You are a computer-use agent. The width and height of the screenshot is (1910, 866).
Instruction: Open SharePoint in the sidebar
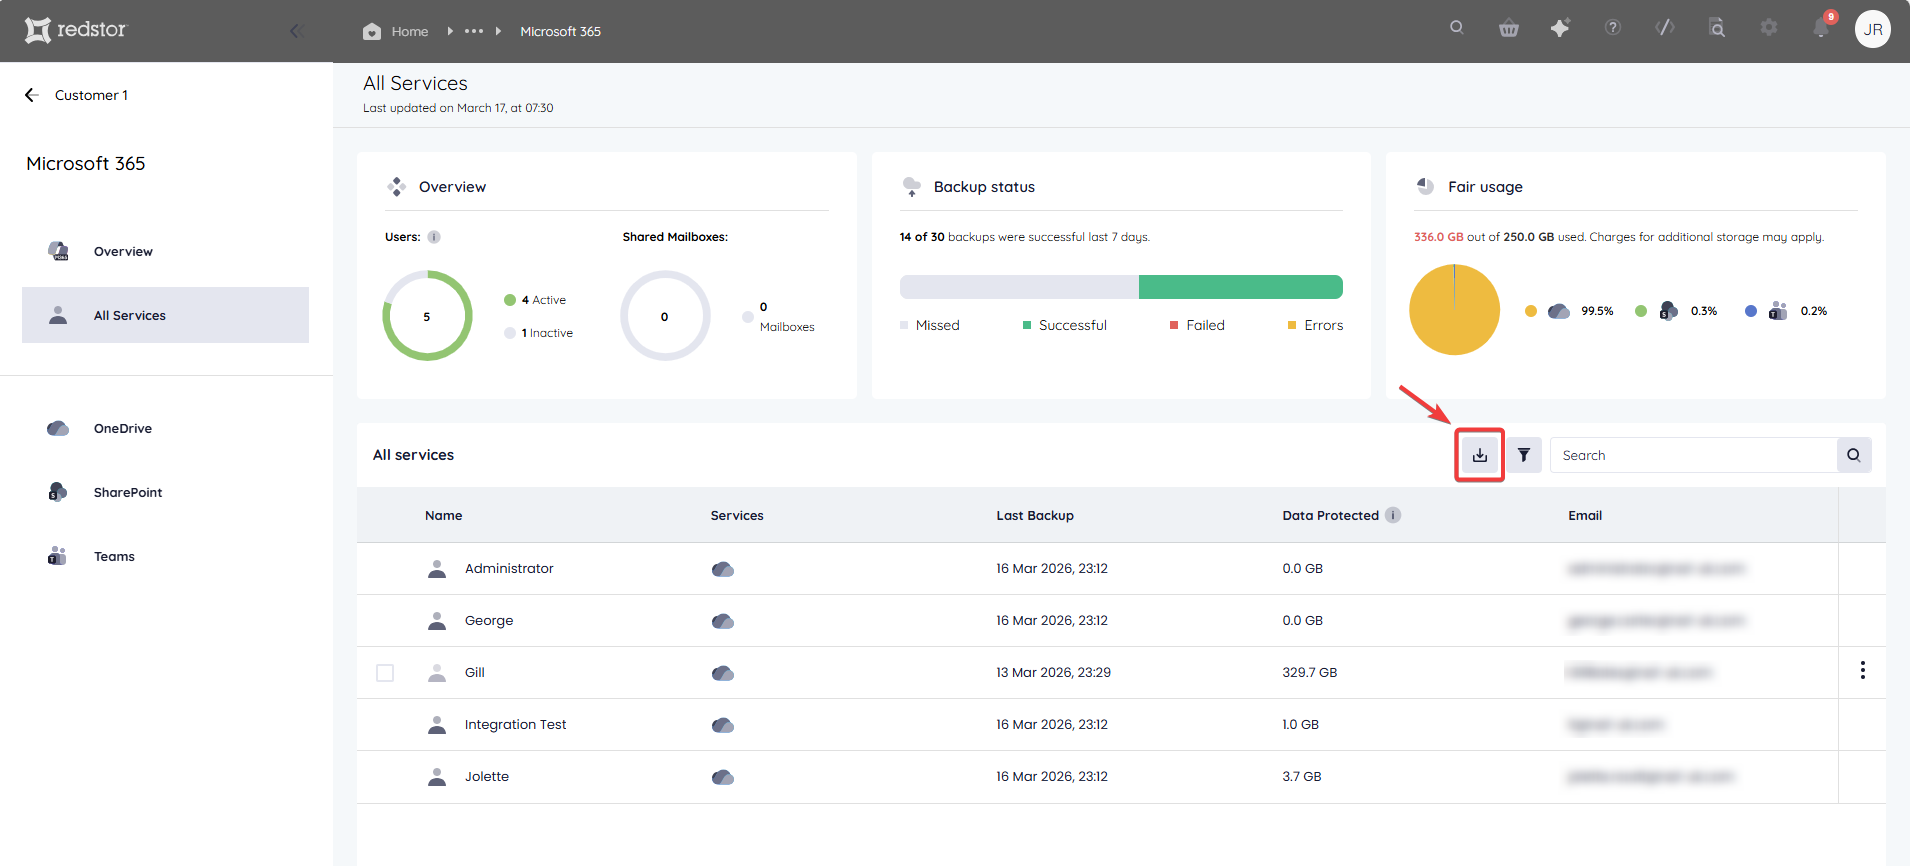[x=165, y=492]
